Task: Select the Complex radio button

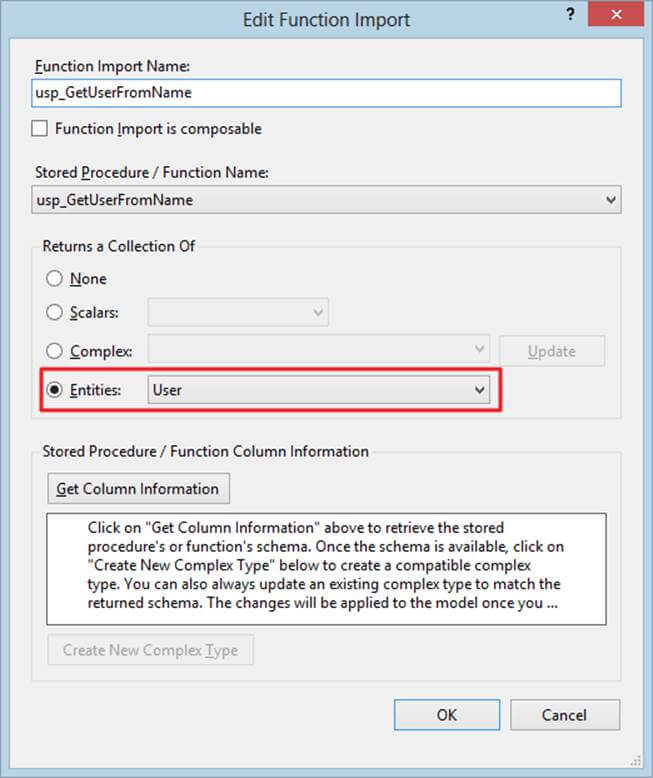Action: 55,351
